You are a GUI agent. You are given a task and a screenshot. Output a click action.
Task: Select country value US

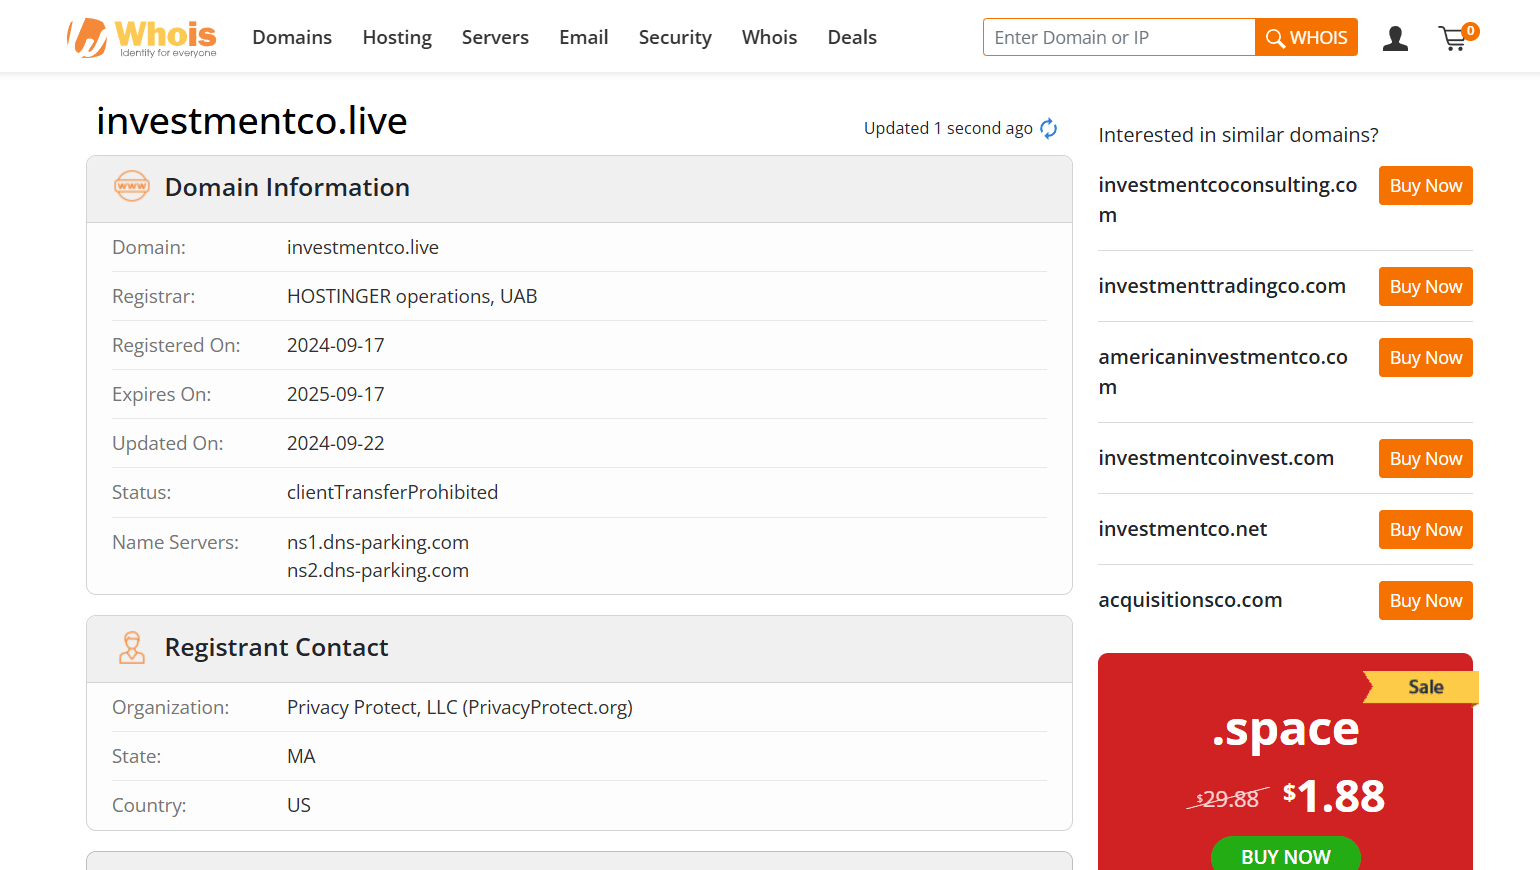pos(299,805)
